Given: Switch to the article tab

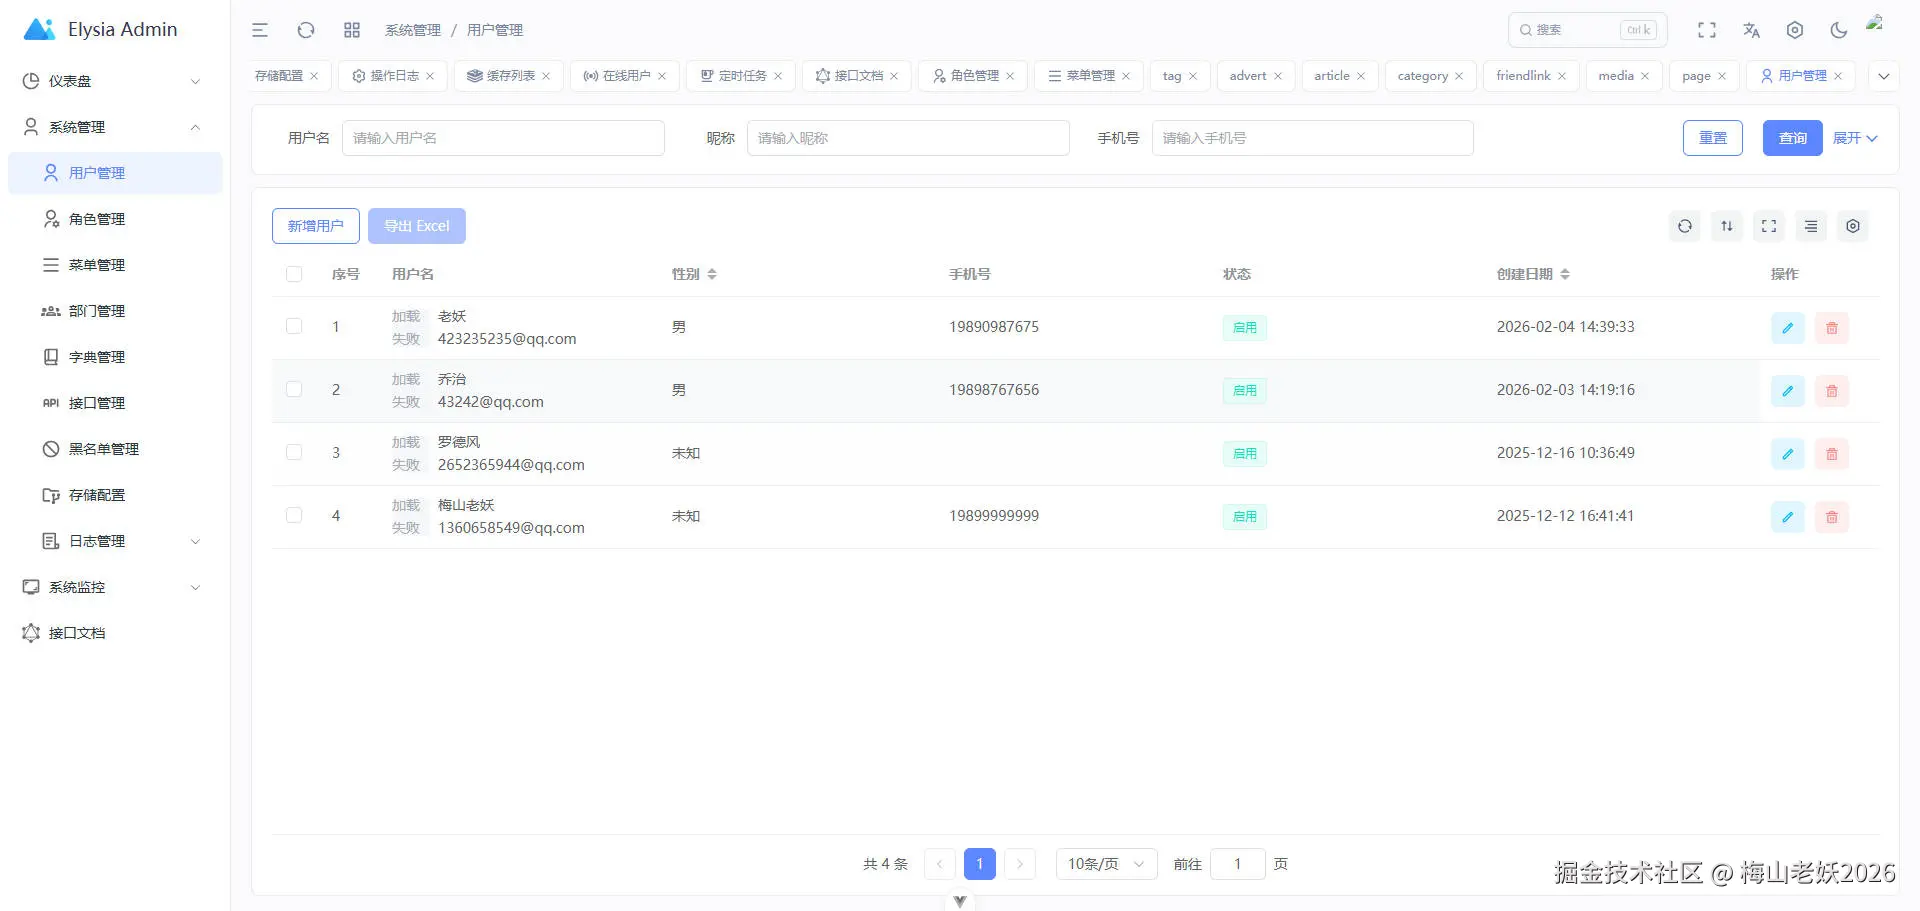Looking at the screenshot, I should tap(1340, 76).
